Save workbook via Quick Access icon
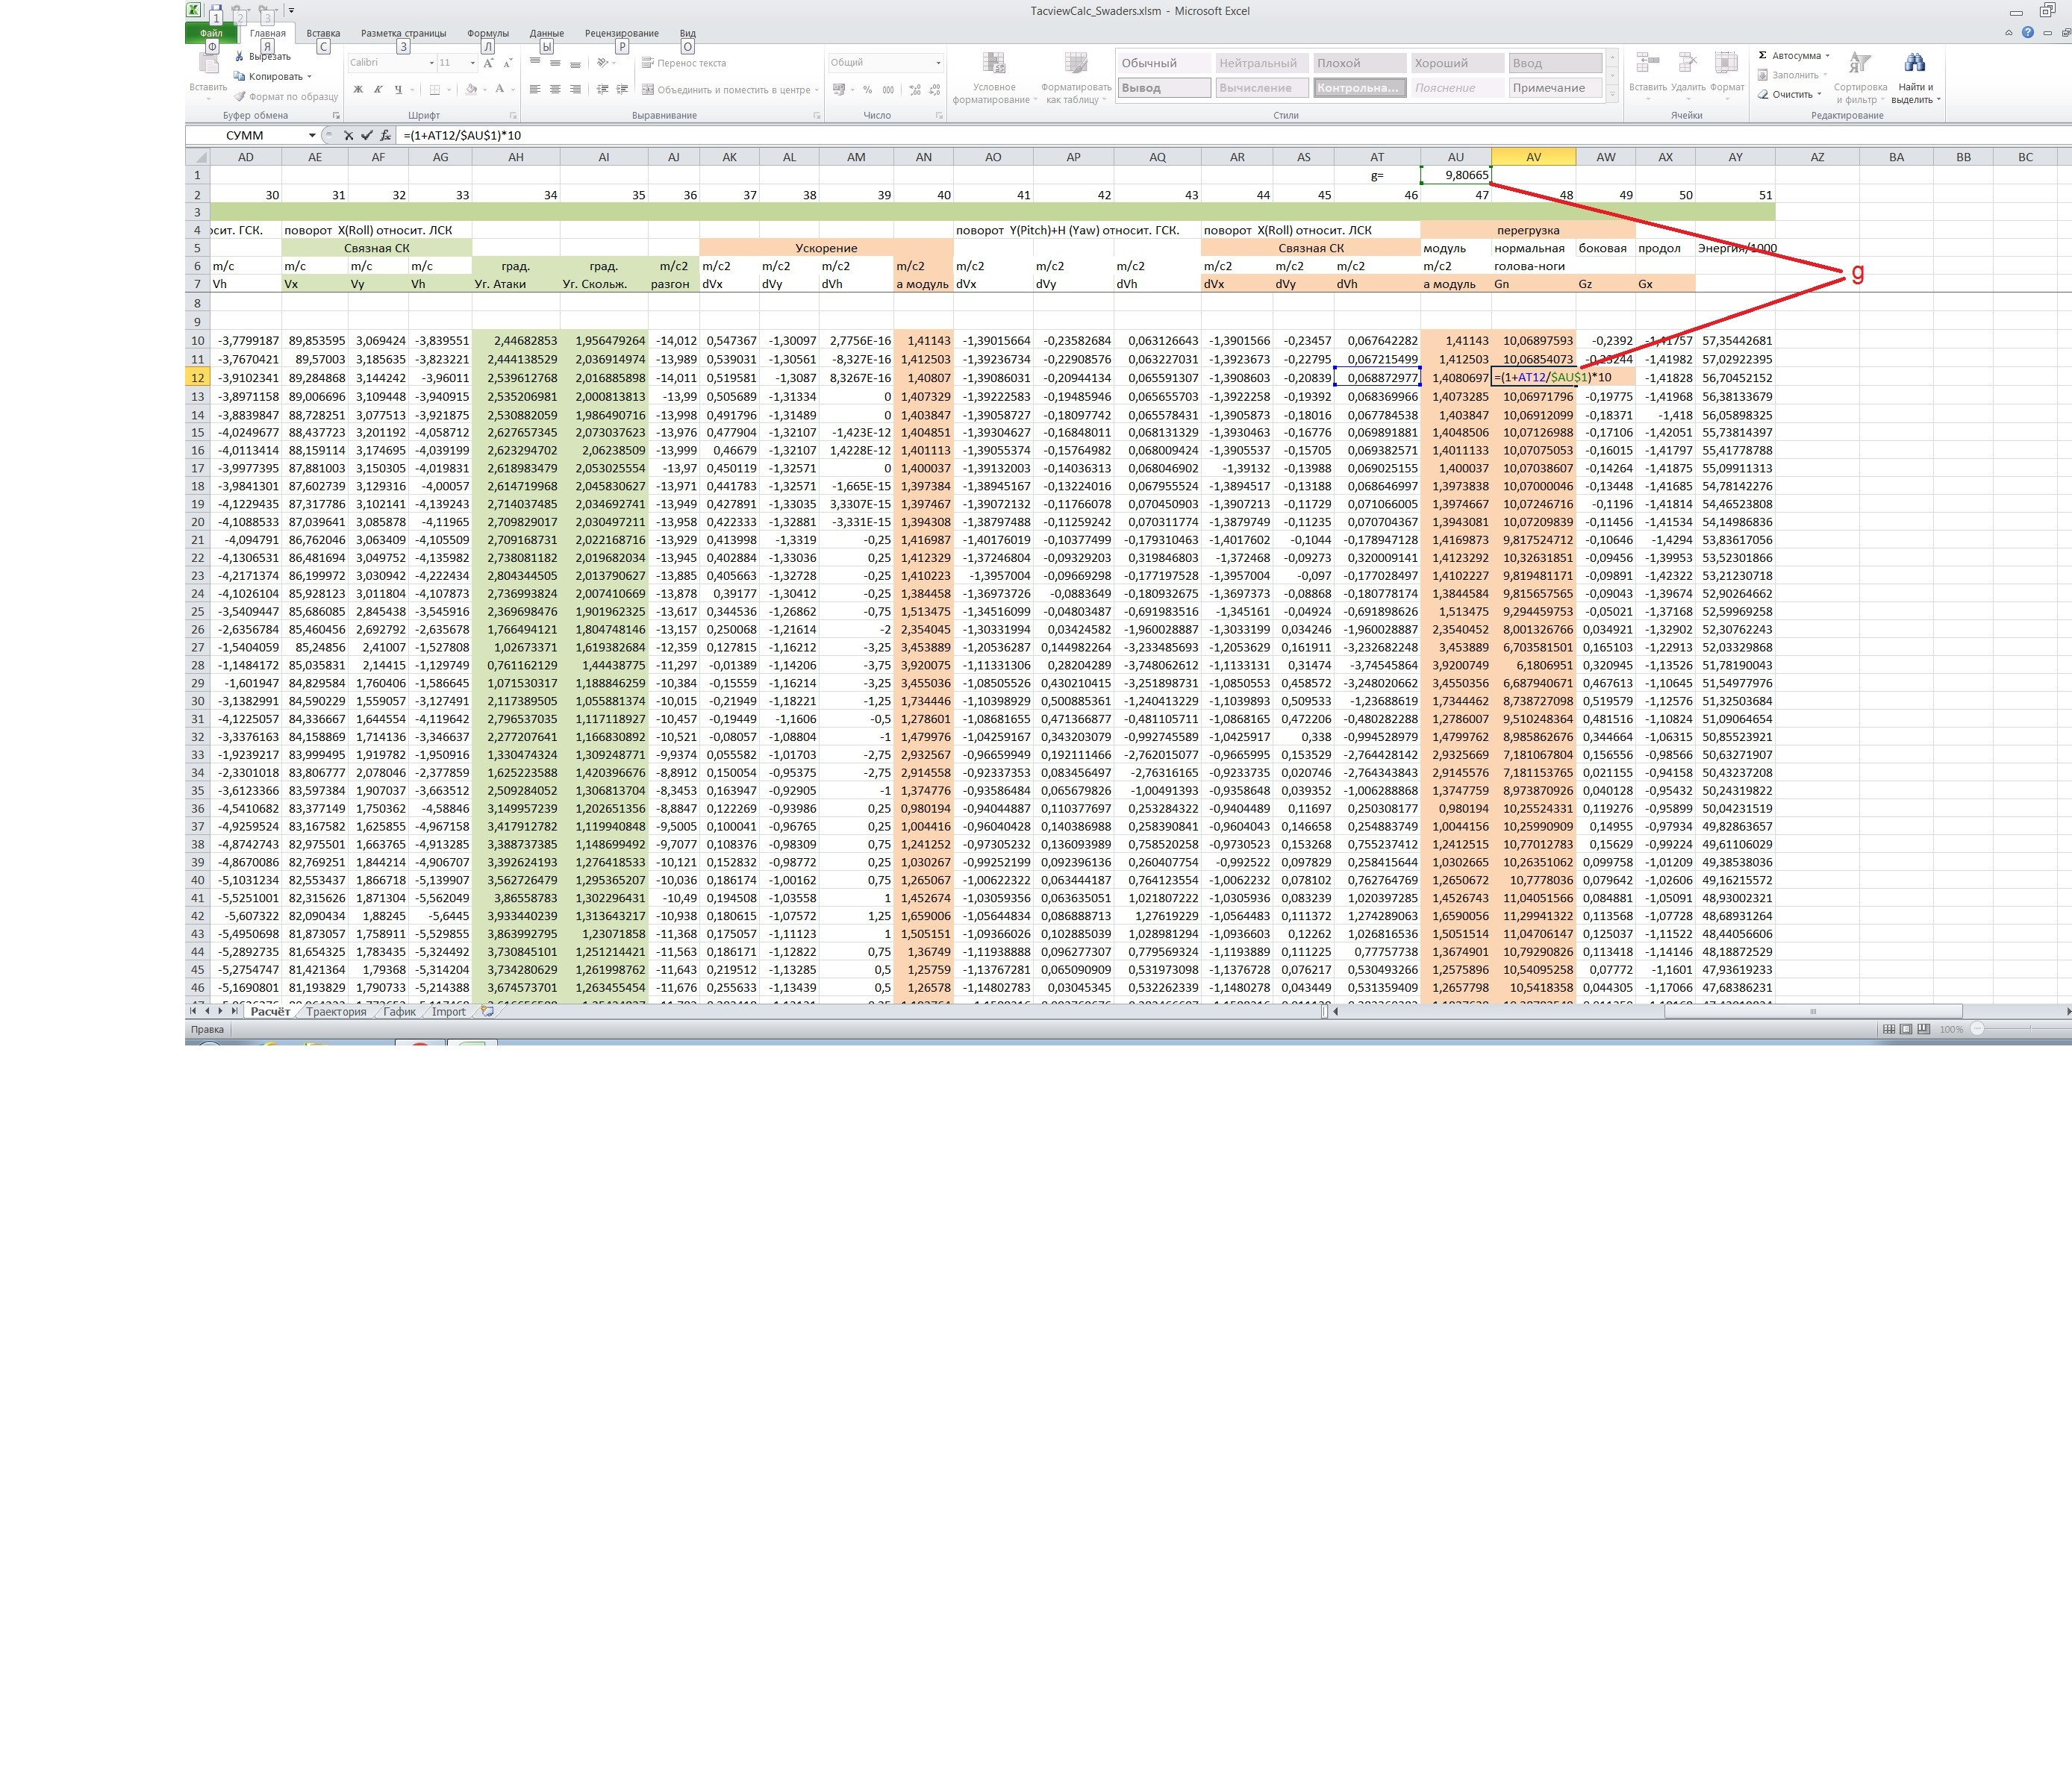The height and width of the screenshot is (1770, 2072). [217, 10]
